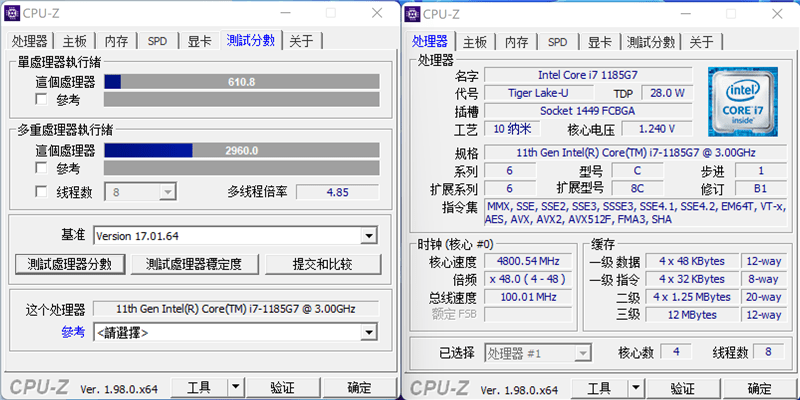800x400 pixels.
Task: Open 主板 tab in right window
Action: (x=475, y=41)
